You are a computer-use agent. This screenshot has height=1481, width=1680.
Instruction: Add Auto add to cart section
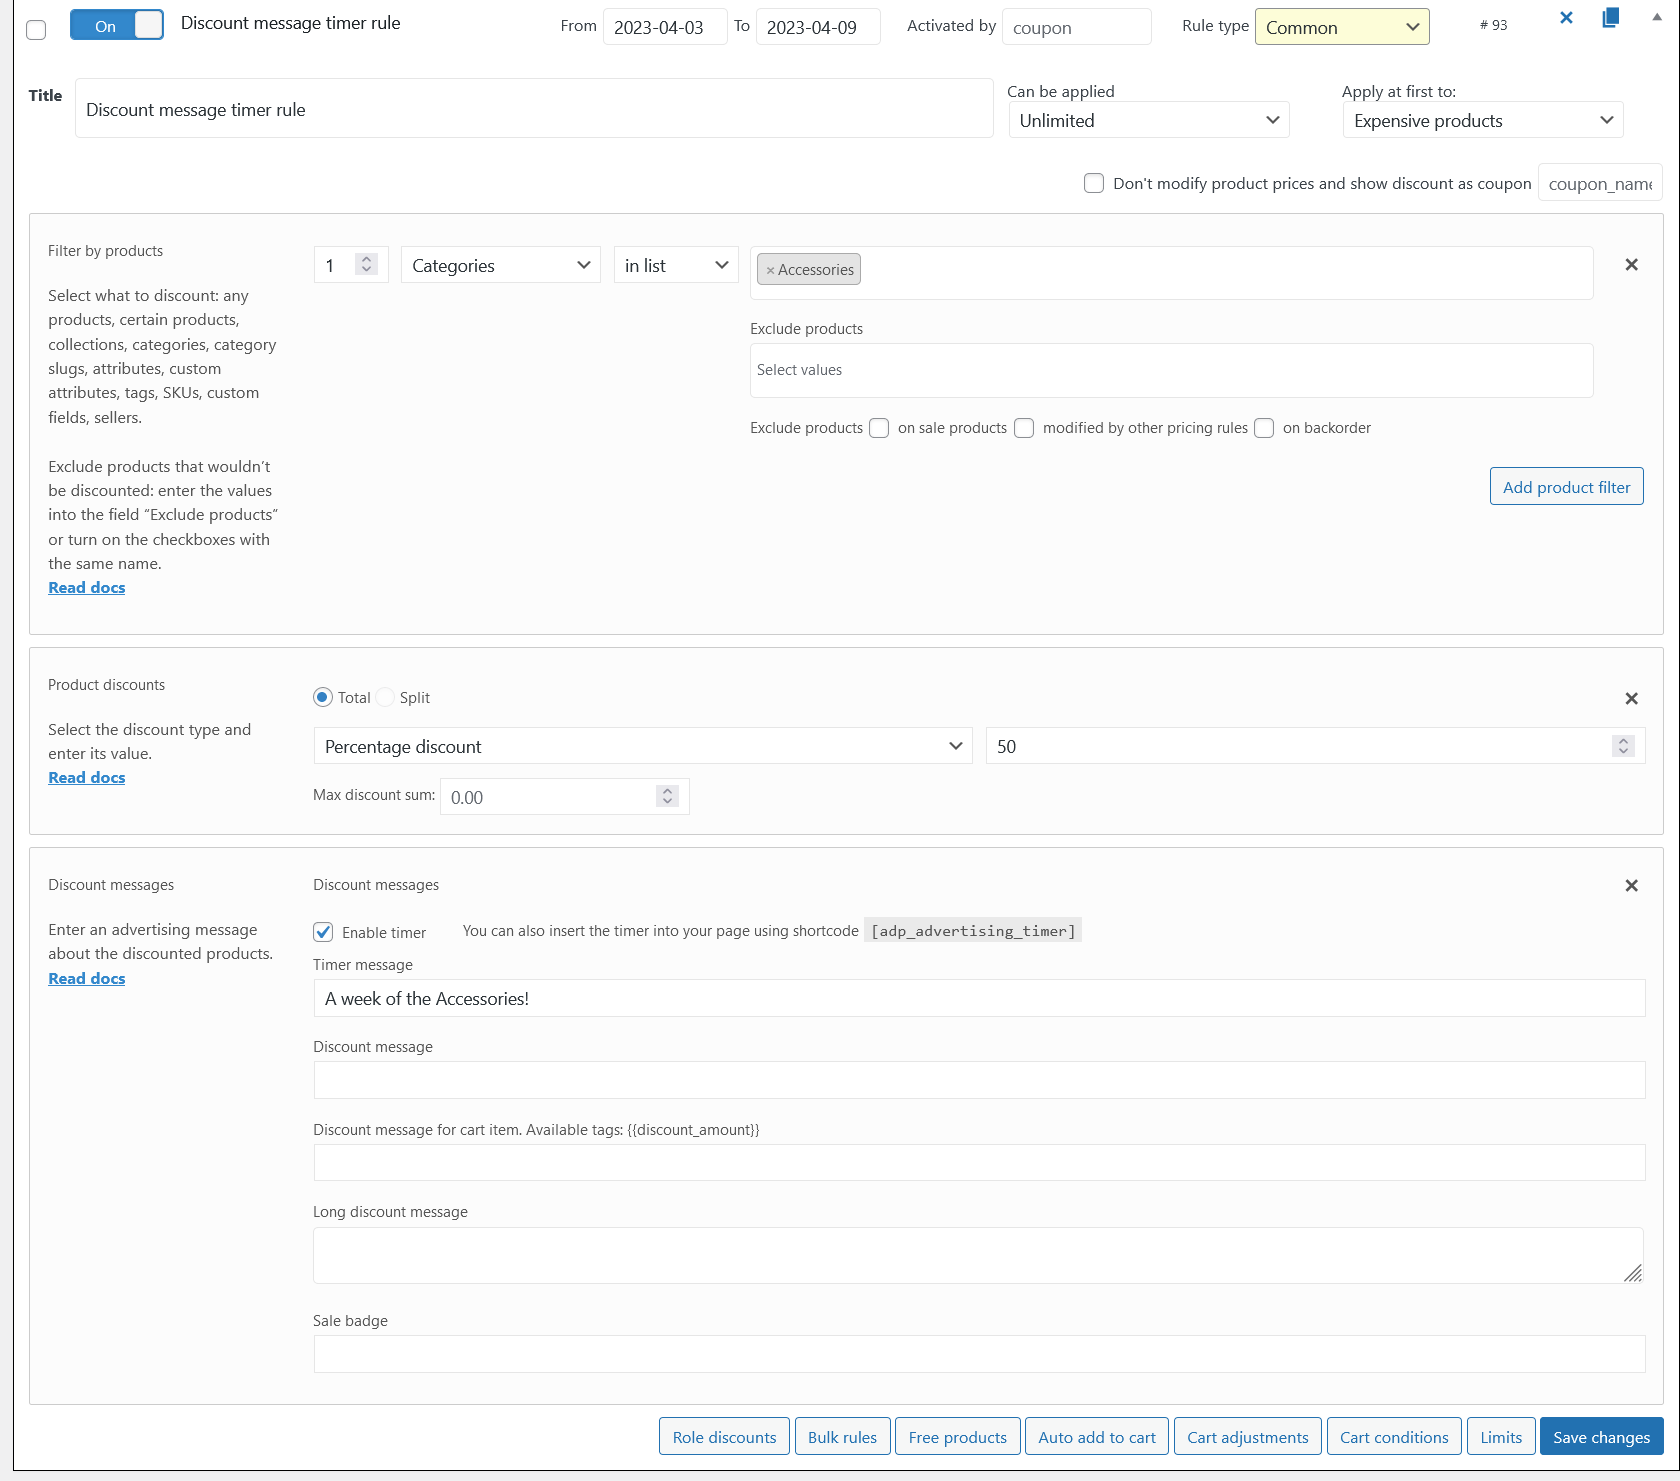click(1096, 1437)
